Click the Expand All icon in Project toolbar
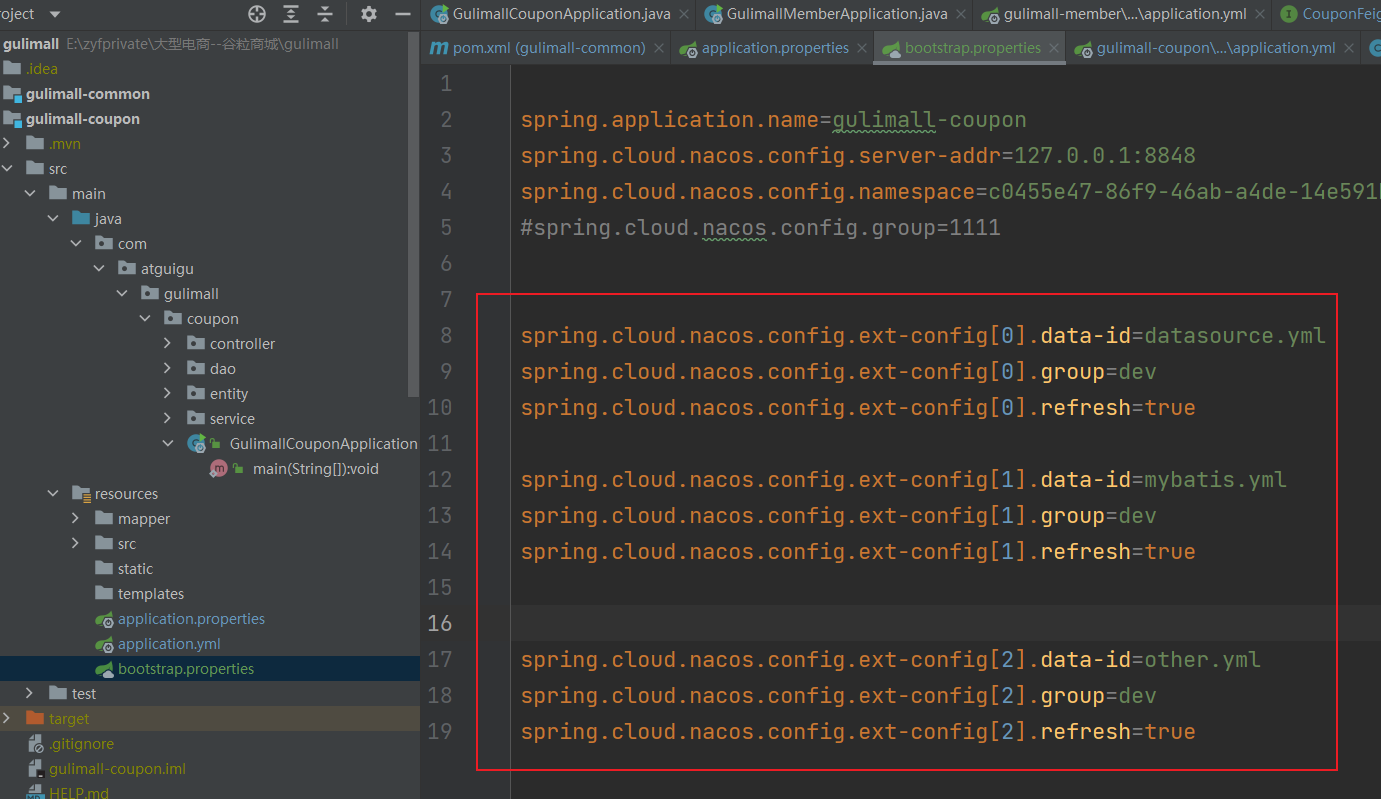The width and height of the screenshot is (1381, 799). coord(291,14)
